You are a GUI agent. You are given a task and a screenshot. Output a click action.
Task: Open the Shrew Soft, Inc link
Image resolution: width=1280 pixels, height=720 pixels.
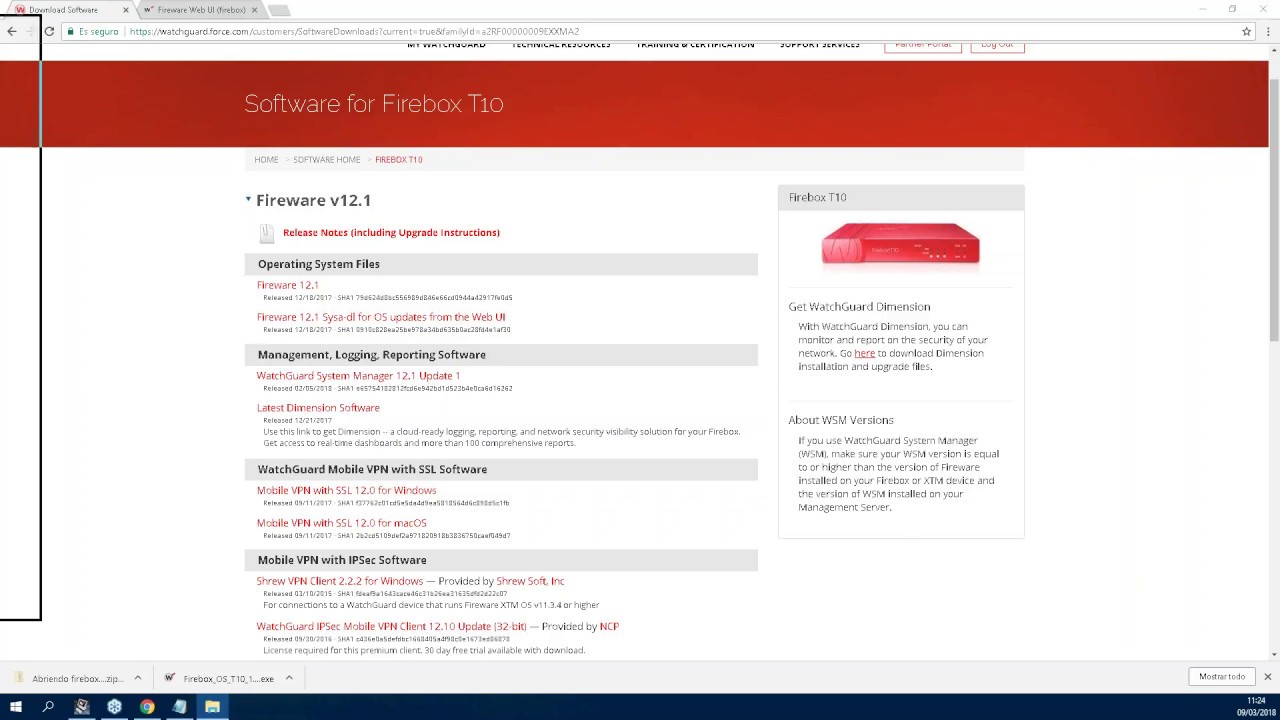point(530,581)
